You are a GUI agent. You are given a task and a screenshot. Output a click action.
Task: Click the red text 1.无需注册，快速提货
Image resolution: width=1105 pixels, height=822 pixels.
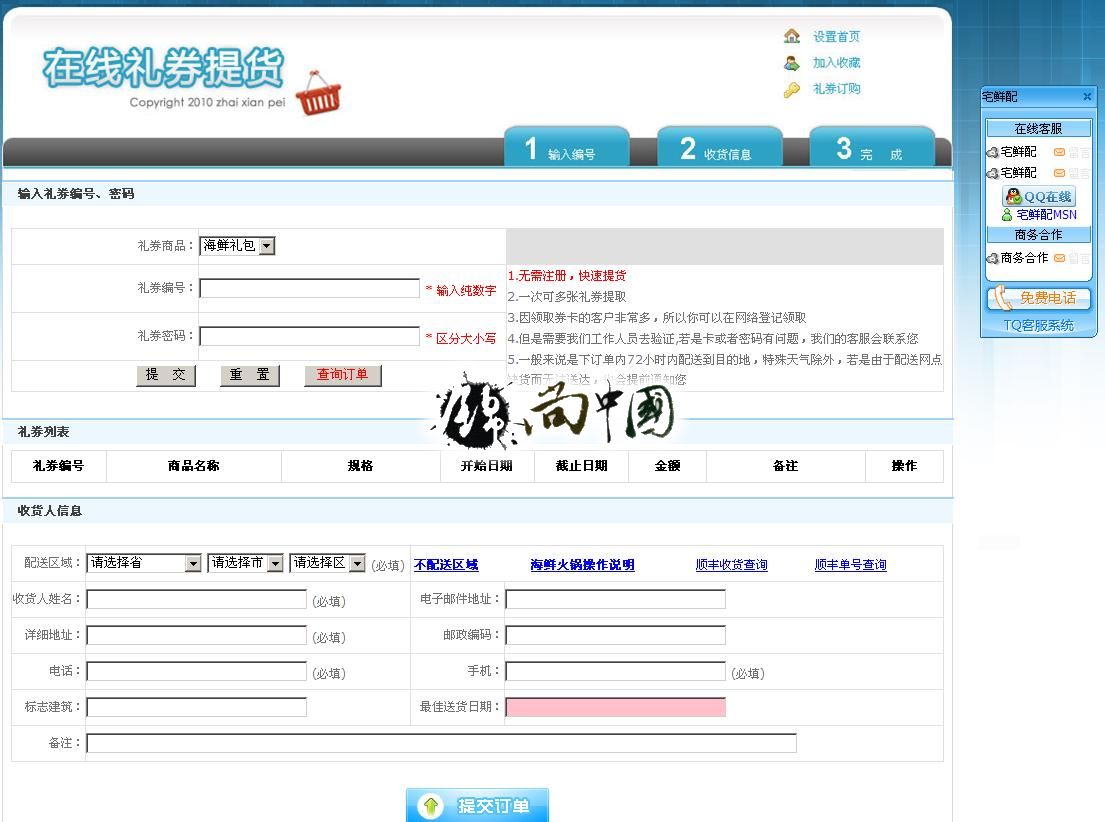coord(567,276)
